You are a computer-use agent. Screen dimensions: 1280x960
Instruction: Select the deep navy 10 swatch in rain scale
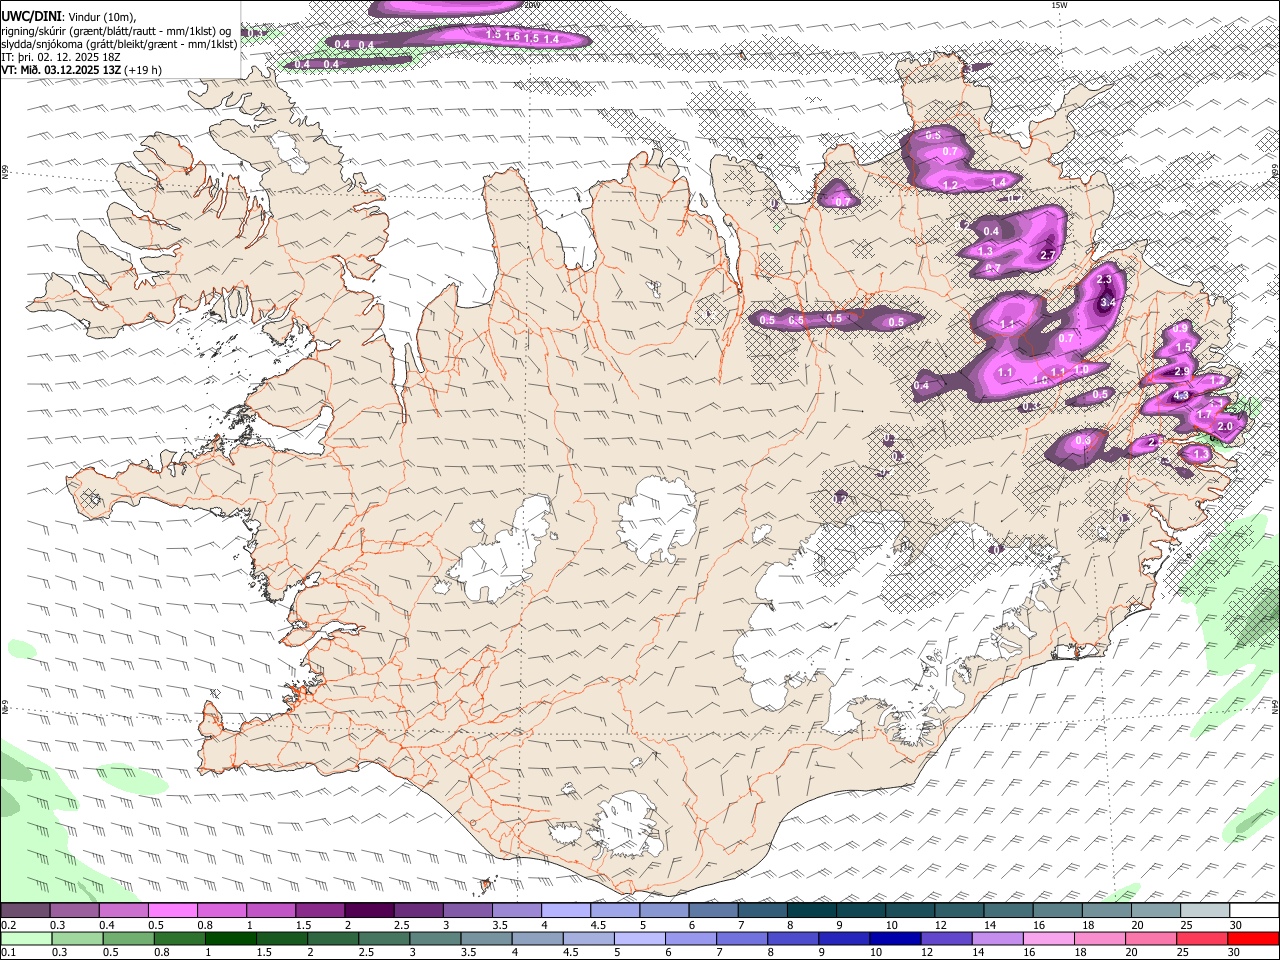(x=894, y=938)
